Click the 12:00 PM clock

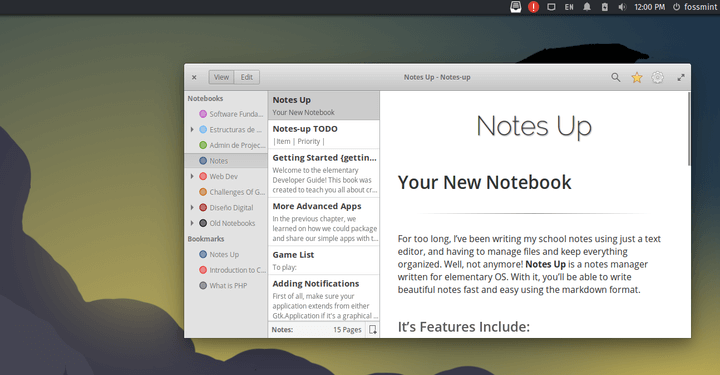[649, 7]
